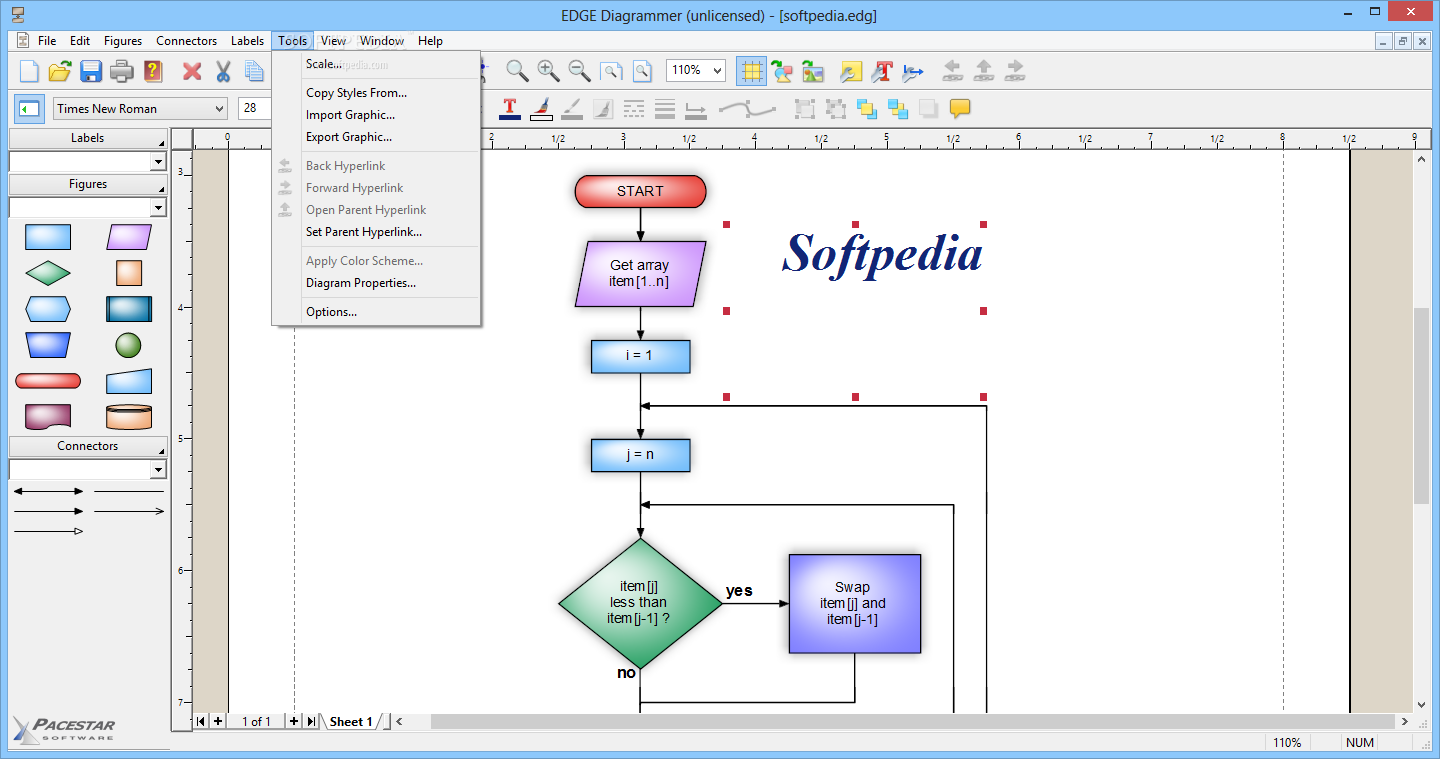Pick the green diamond figure

(x=48, y=273)
